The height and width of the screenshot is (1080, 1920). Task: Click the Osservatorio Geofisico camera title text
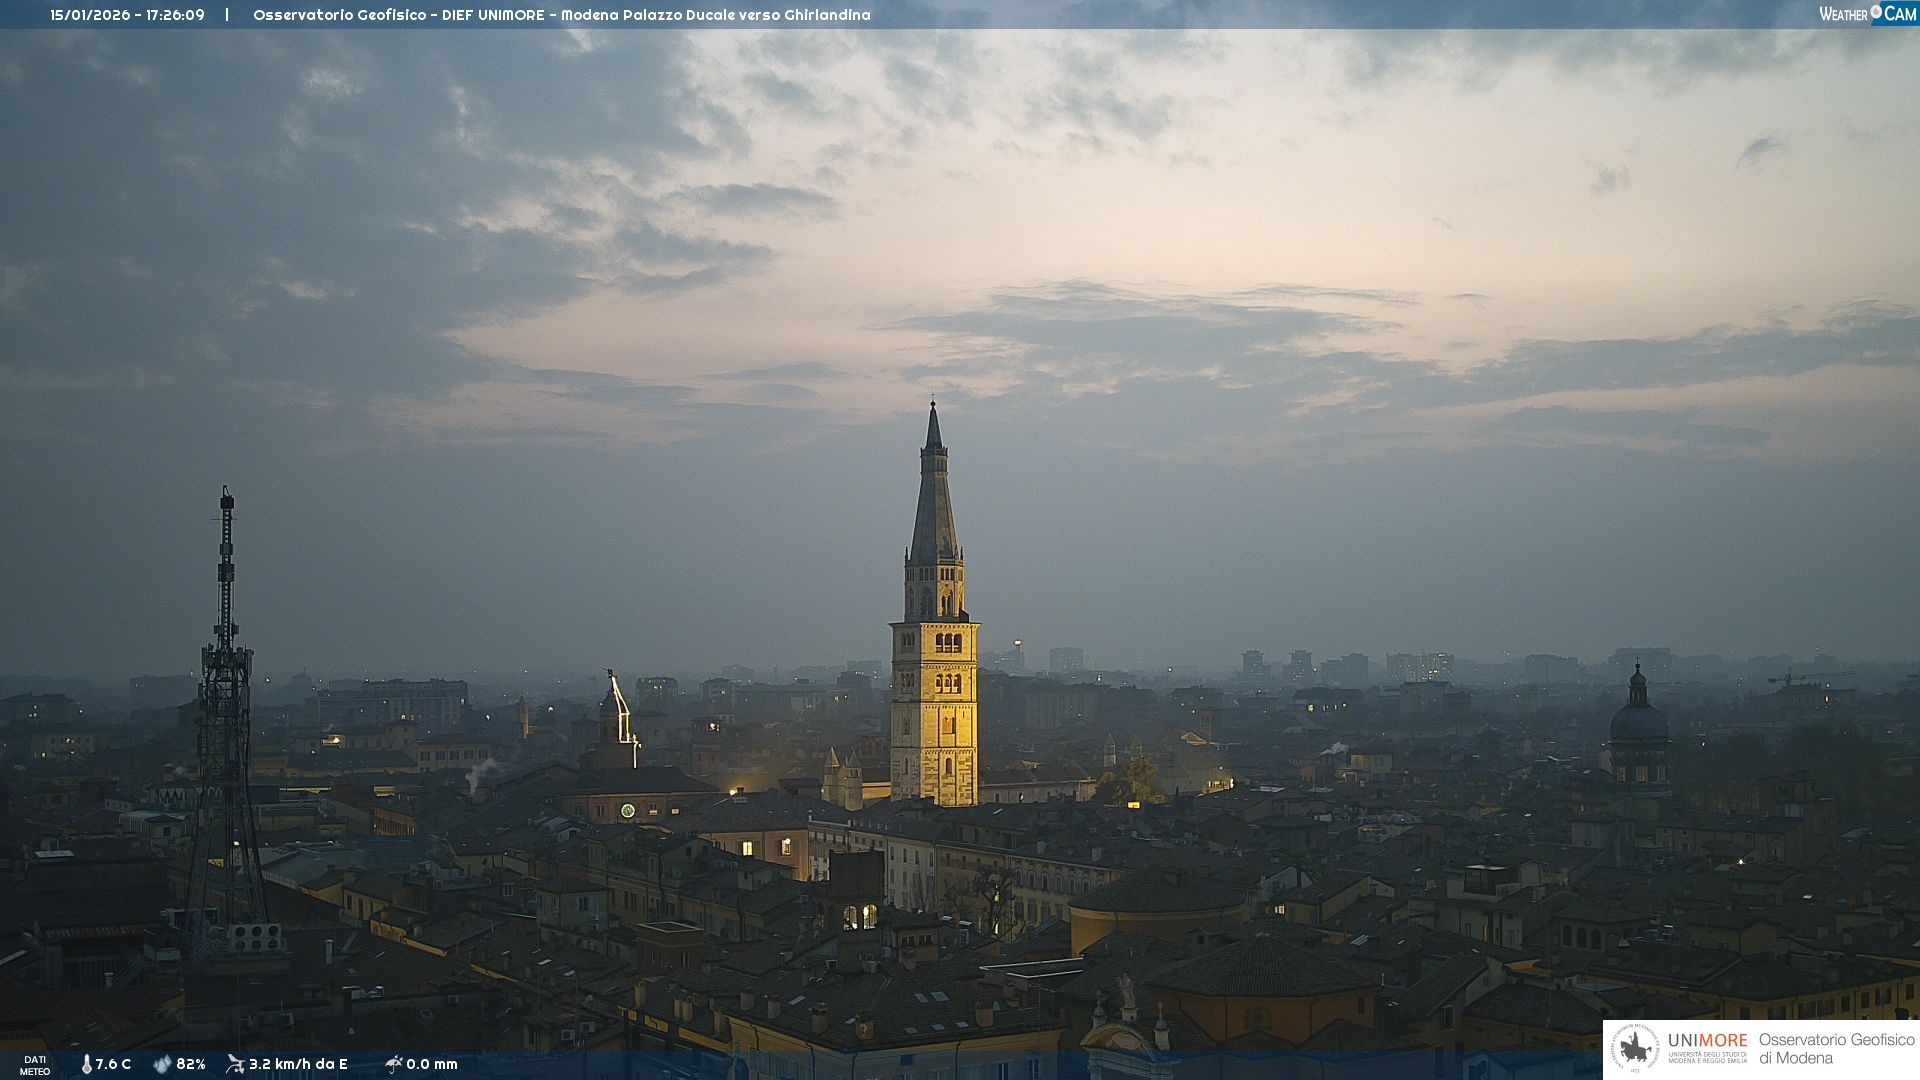(x=561, y=15)
